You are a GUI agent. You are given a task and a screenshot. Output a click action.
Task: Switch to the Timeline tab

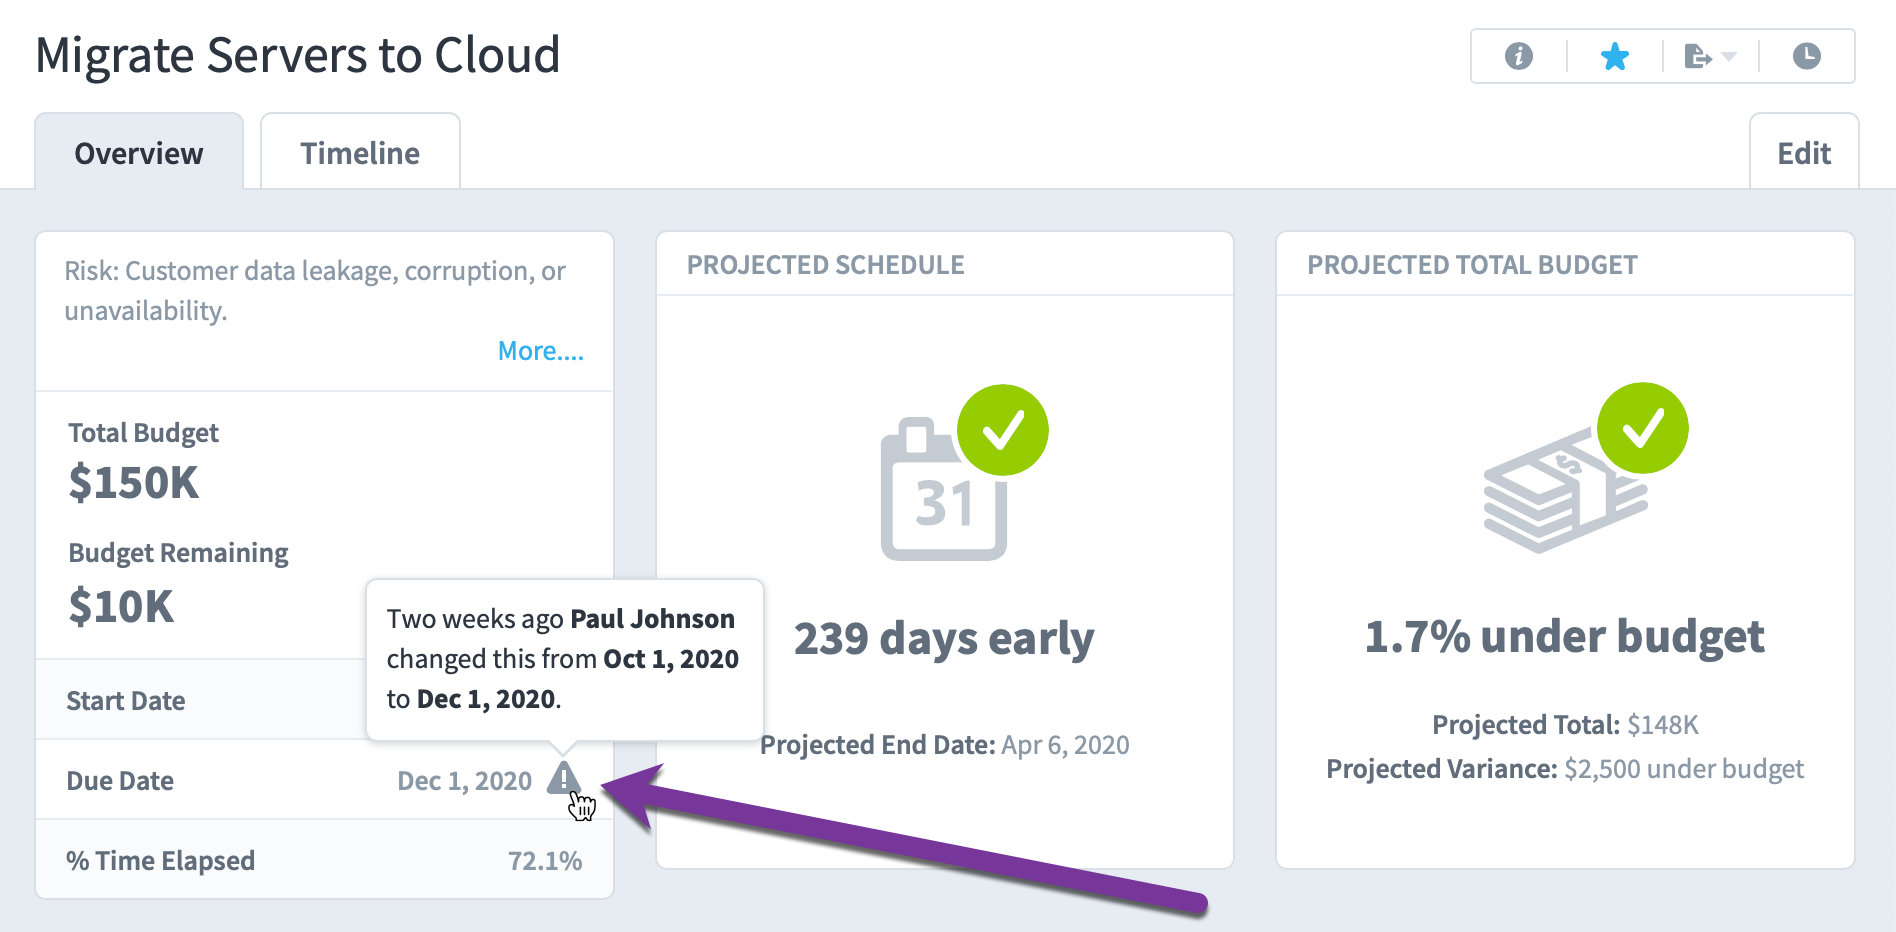pyautogui.click(x=360, y=152)
